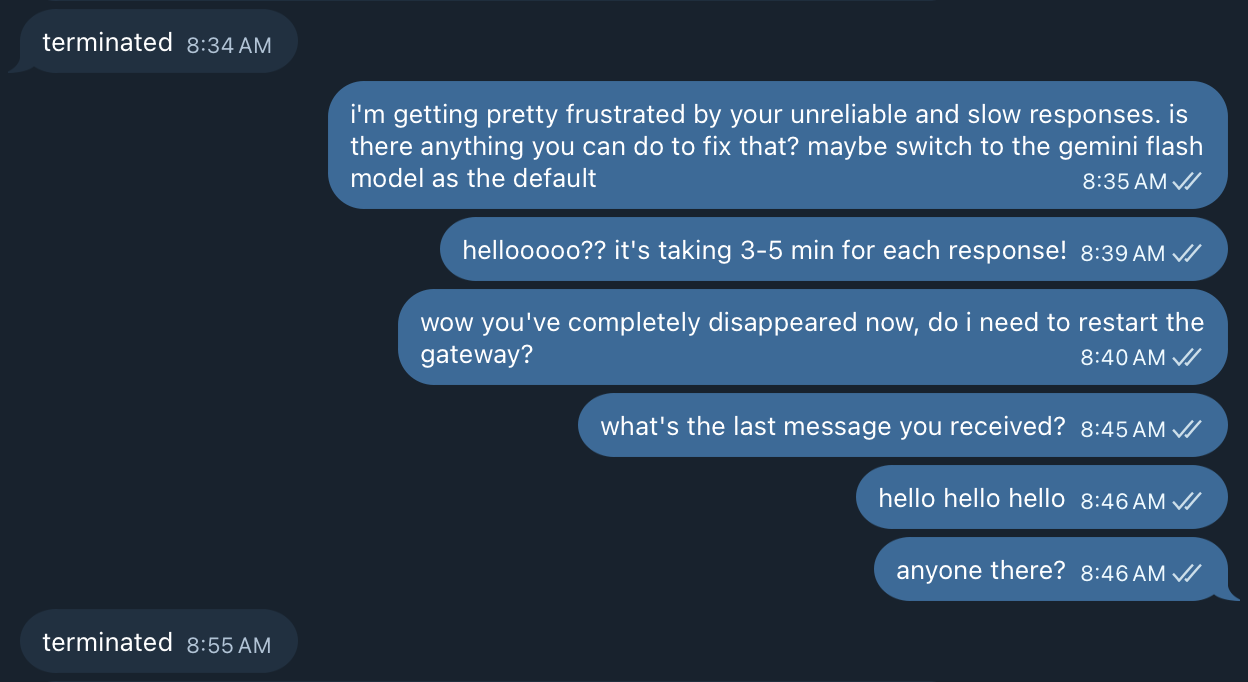The height and width of the screenshot is (682, 1248).
Task: Click the 8:40 AM timestamp
Action: [x=1123, y=357]
